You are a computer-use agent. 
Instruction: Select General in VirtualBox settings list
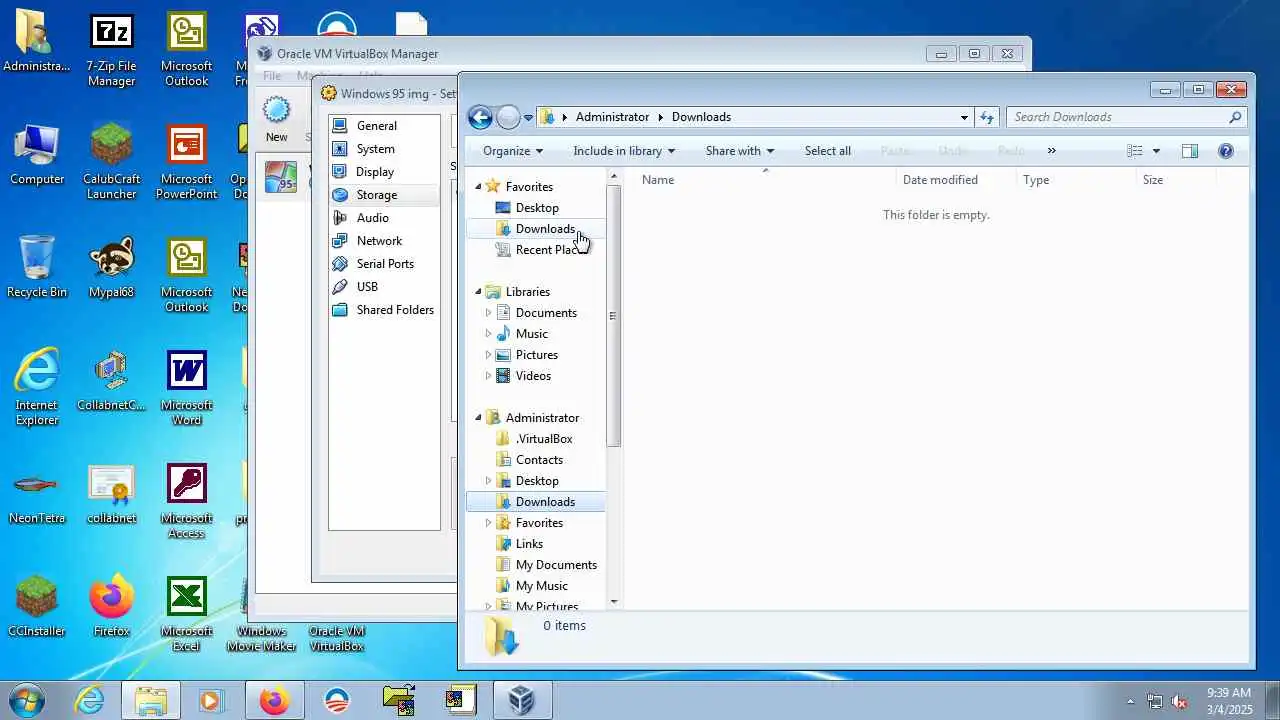[384, 126]
